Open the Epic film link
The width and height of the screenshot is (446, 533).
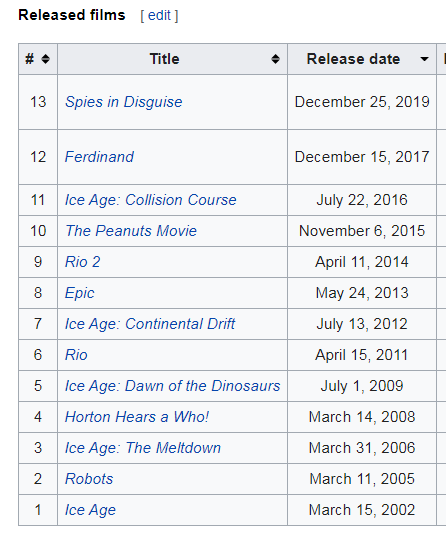[x=80, y=293]
